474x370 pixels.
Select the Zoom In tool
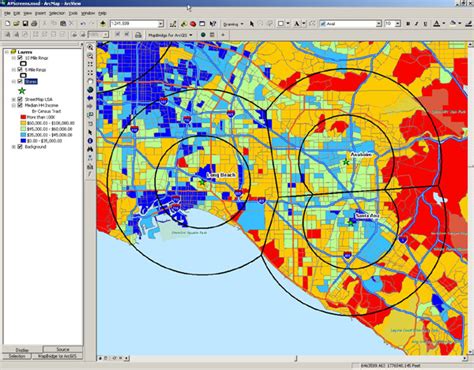coord(90,47)
